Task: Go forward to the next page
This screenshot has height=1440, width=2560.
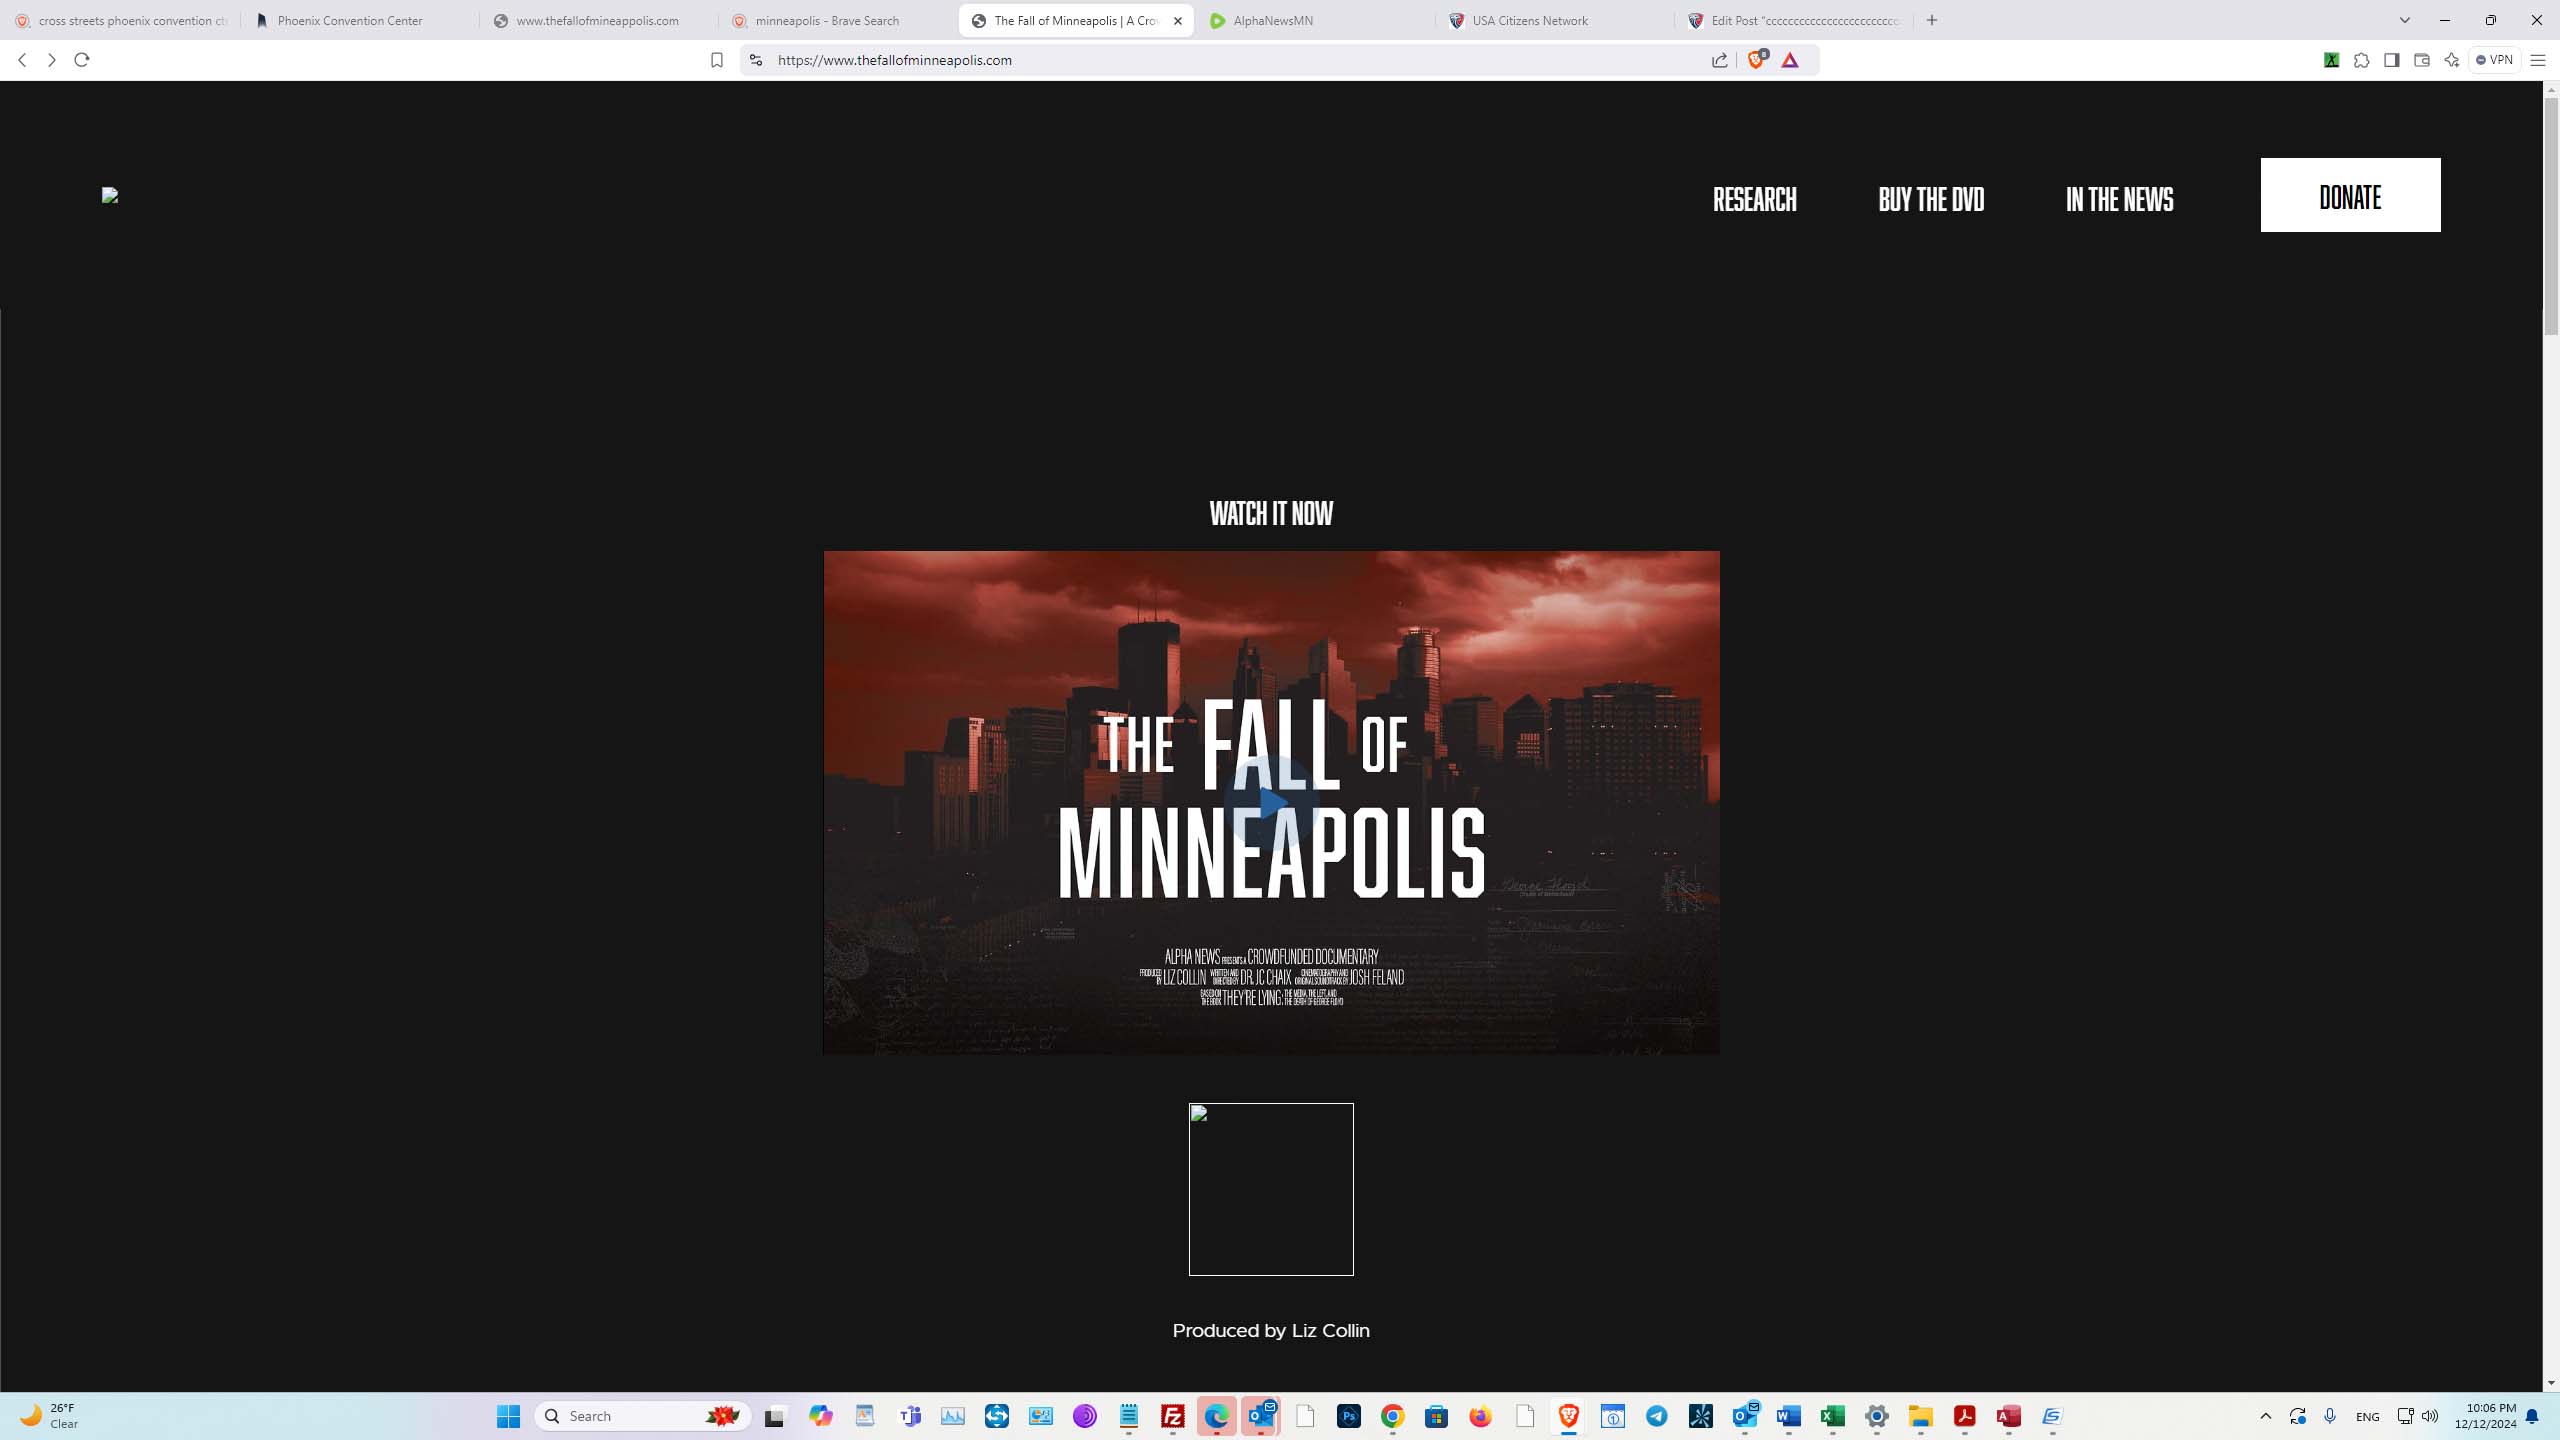Action: click(52, 60)
